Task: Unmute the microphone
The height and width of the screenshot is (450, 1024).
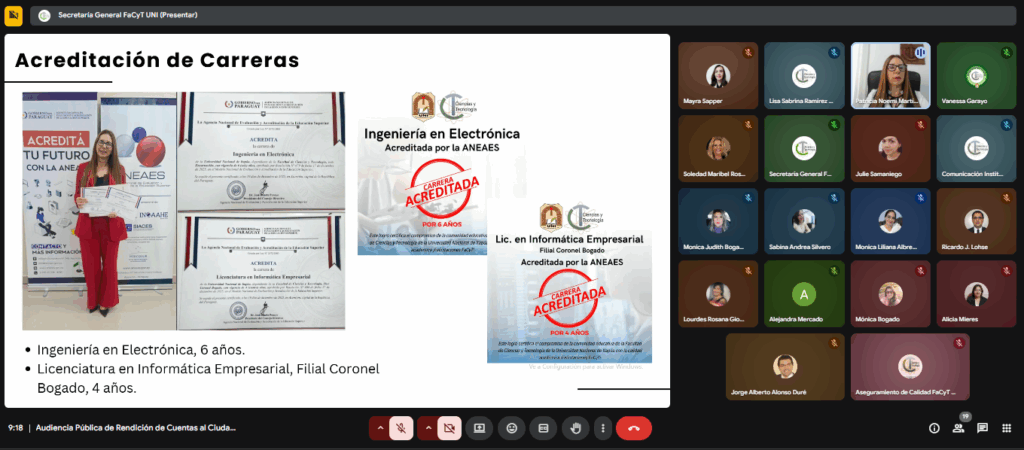Action: pyautogui.click(x=402, y=428)
